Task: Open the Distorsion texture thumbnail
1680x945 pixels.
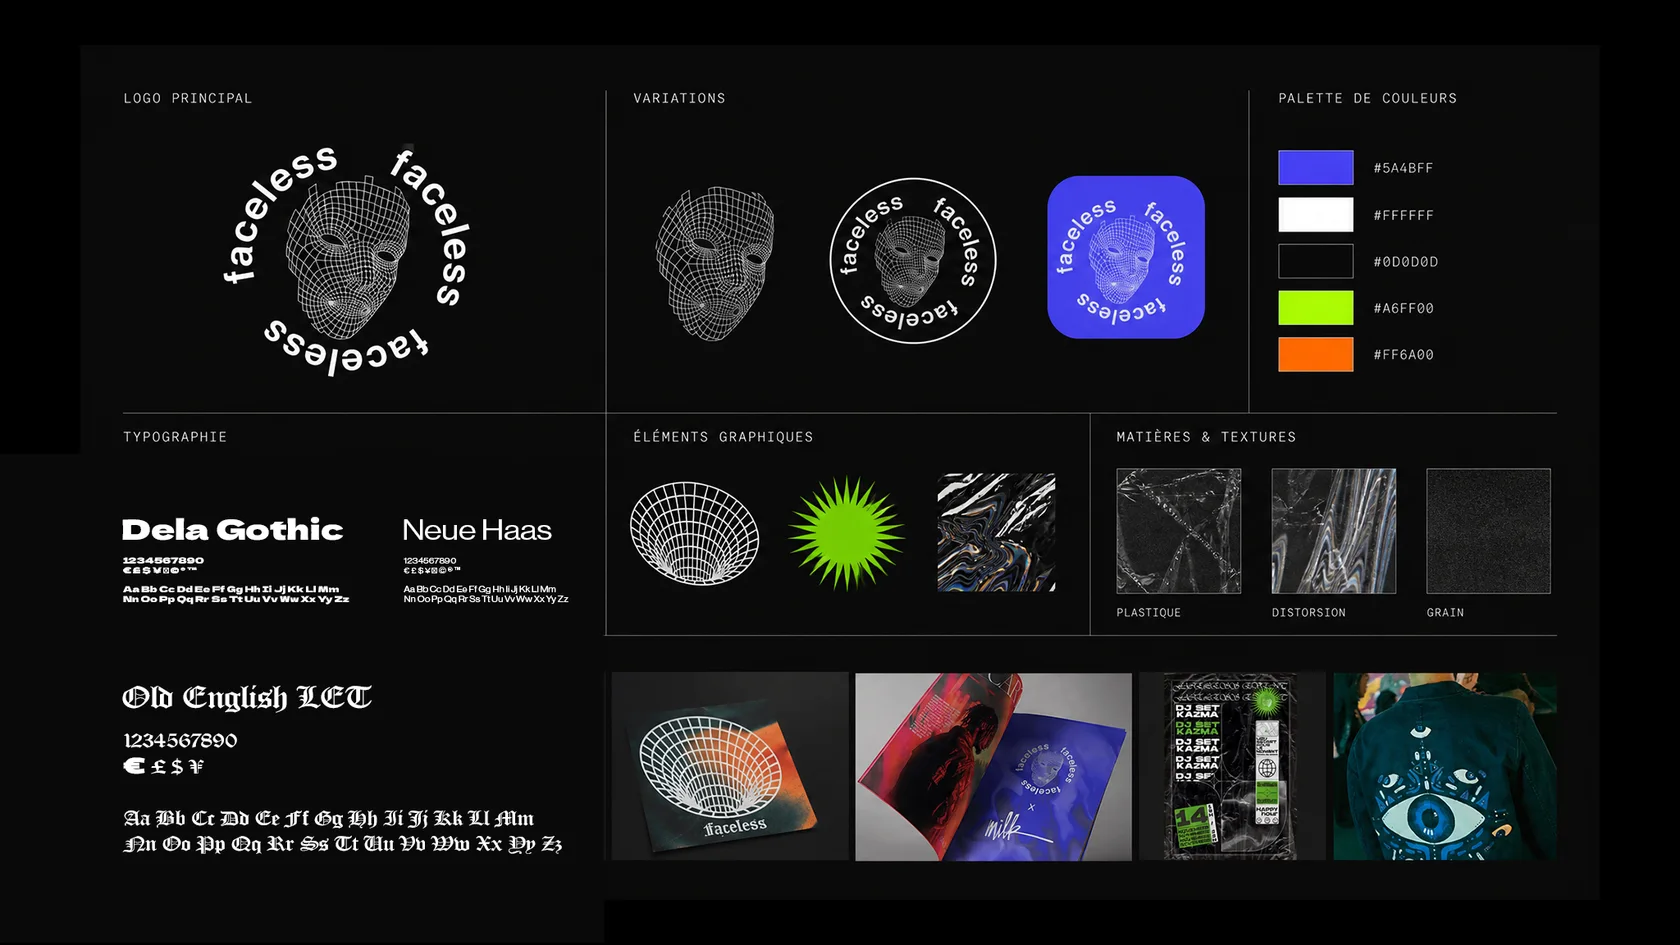Action: [x=1334, y=531]
